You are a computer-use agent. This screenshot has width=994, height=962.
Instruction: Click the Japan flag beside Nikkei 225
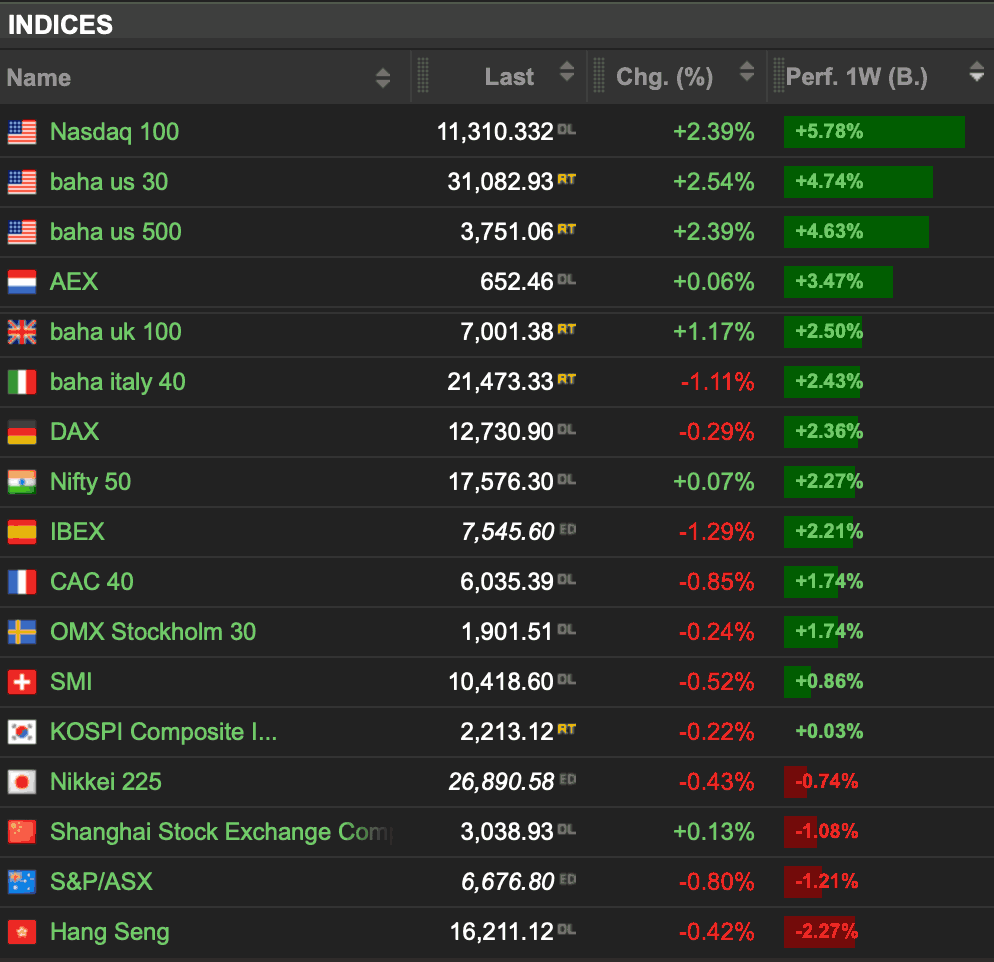[22, 783]
